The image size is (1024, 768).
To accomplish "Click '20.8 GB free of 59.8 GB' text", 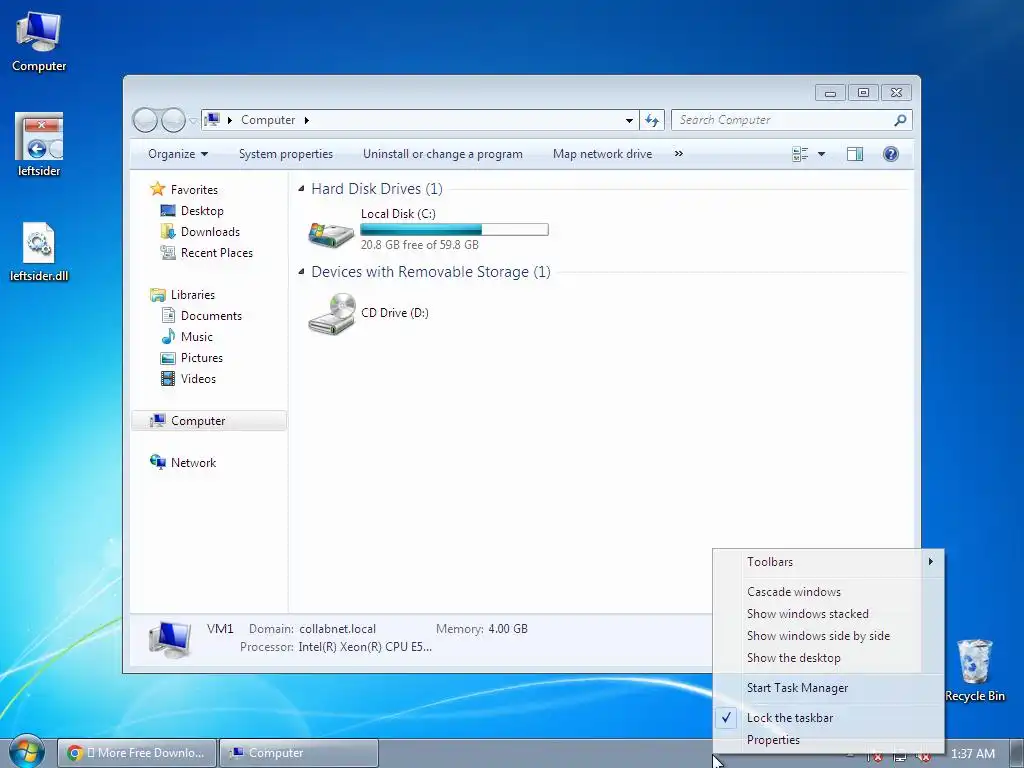I will 419,245.
